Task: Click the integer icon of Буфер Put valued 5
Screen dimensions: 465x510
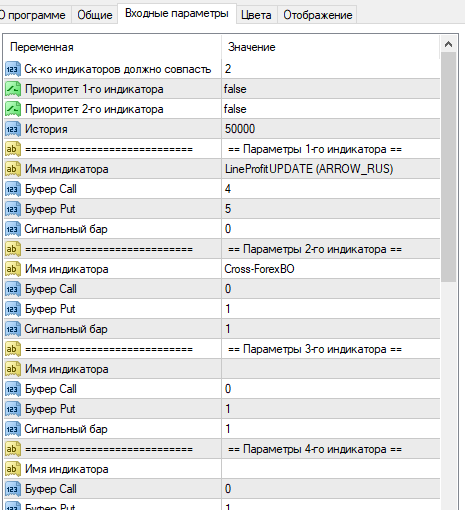Action: click(x=13, y=209)
